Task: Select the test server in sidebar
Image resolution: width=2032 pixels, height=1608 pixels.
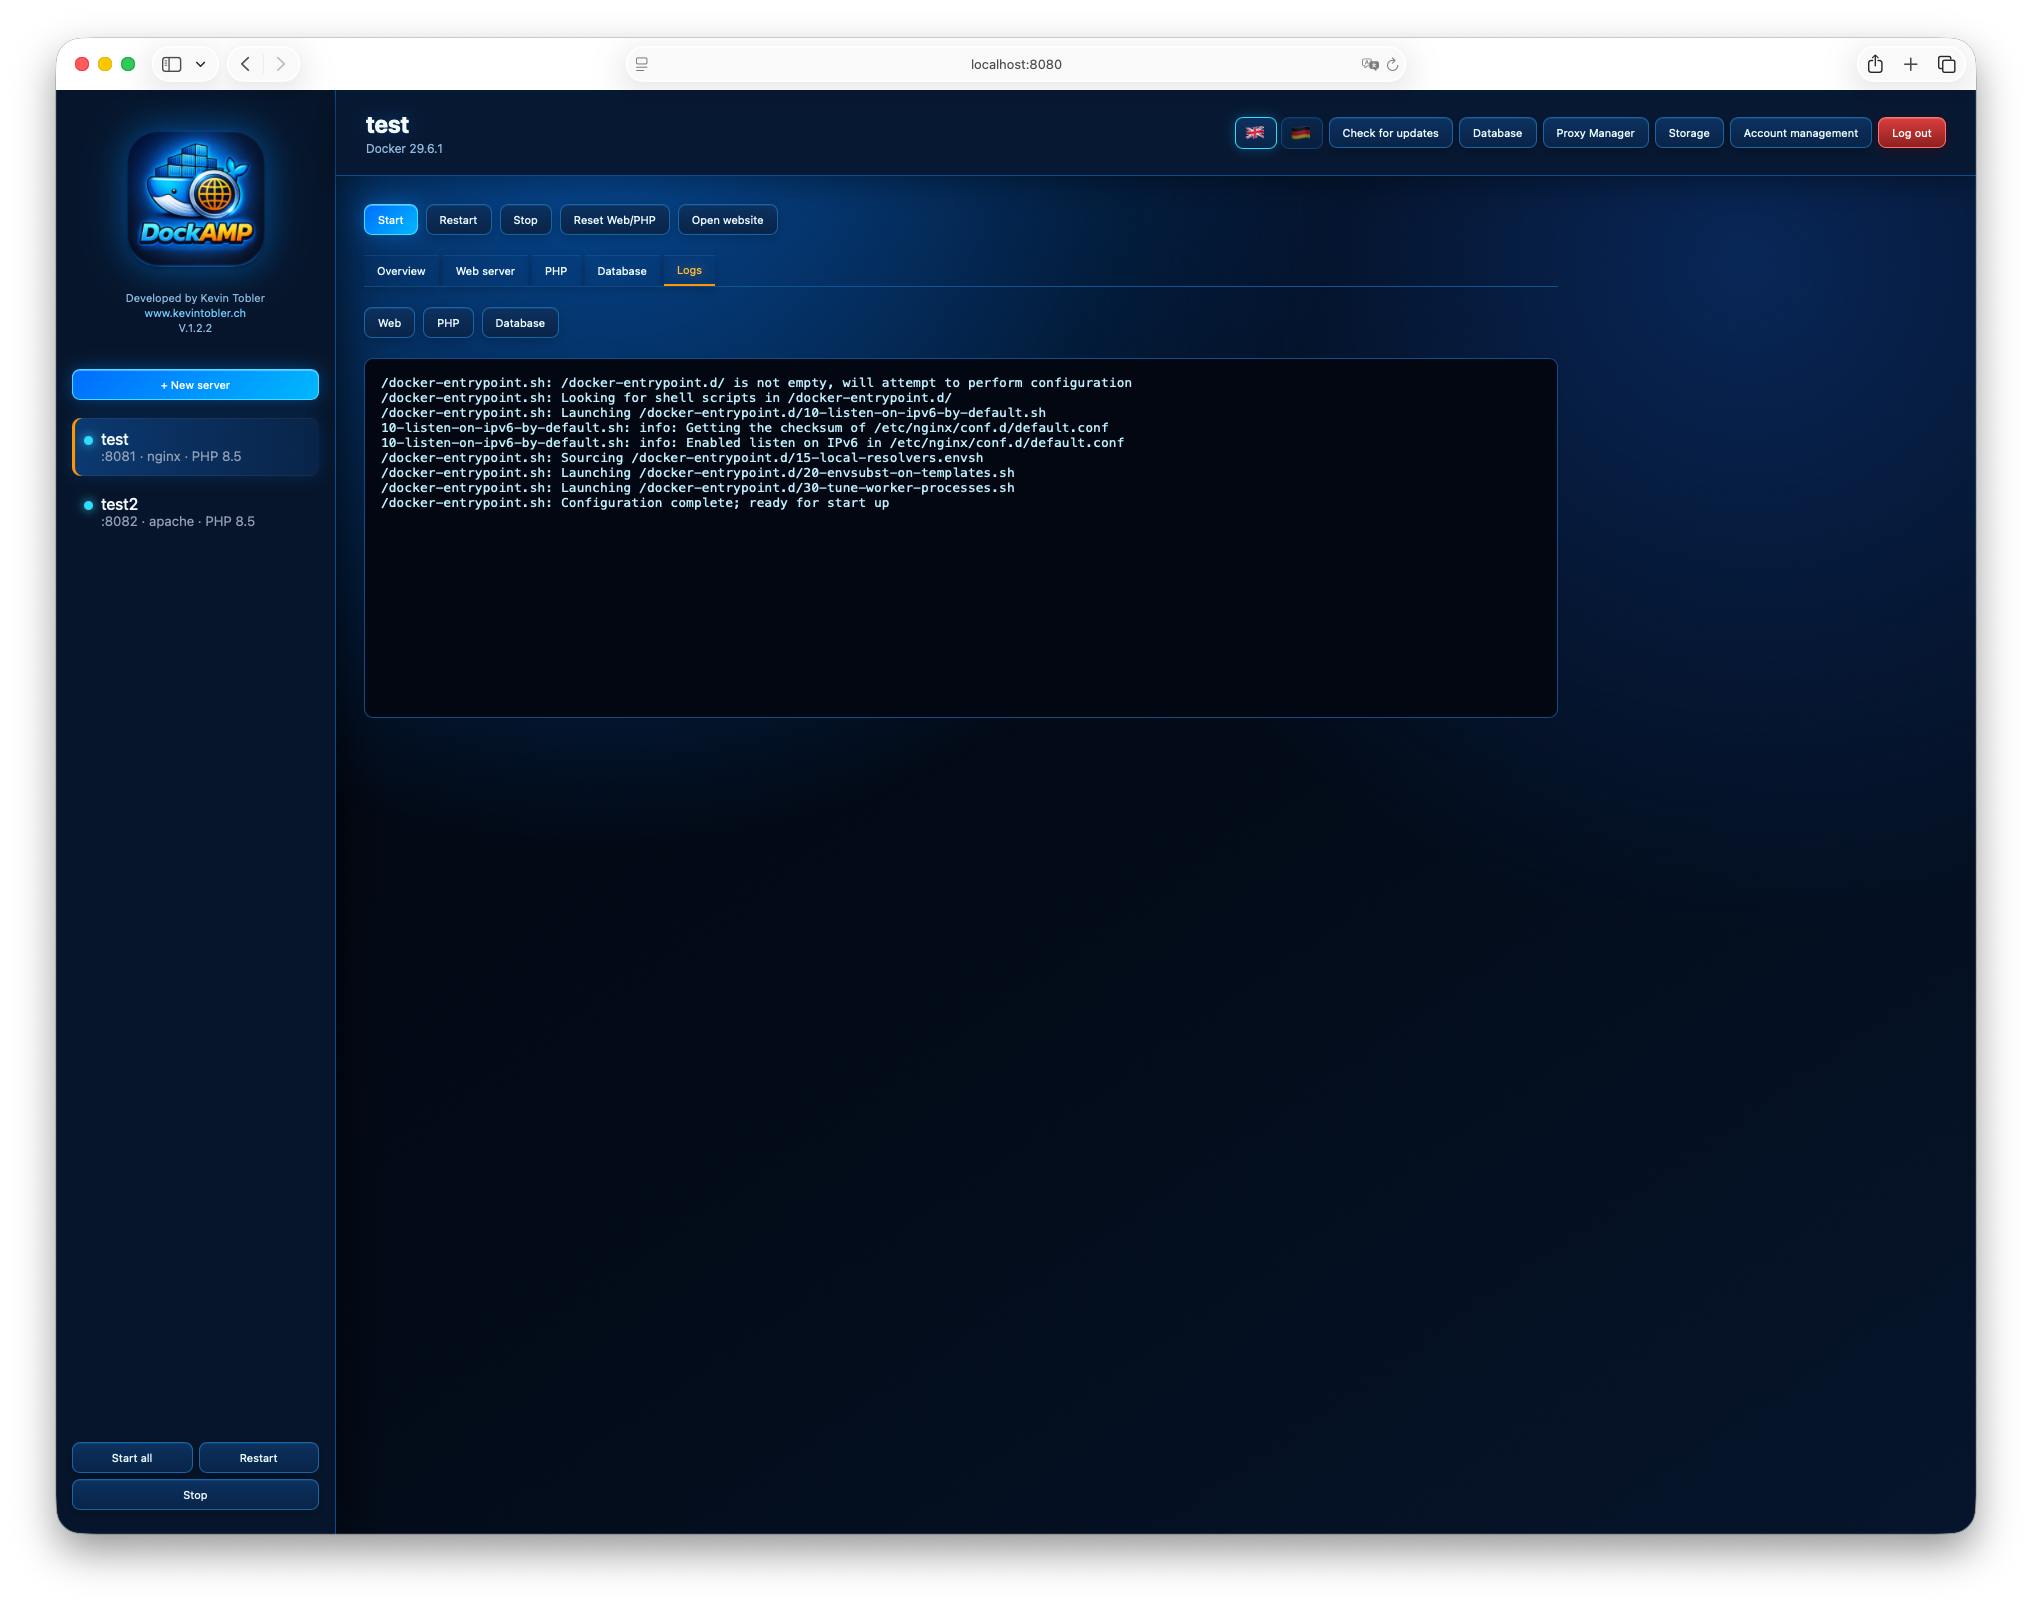Action: click(x=195, y=447)
